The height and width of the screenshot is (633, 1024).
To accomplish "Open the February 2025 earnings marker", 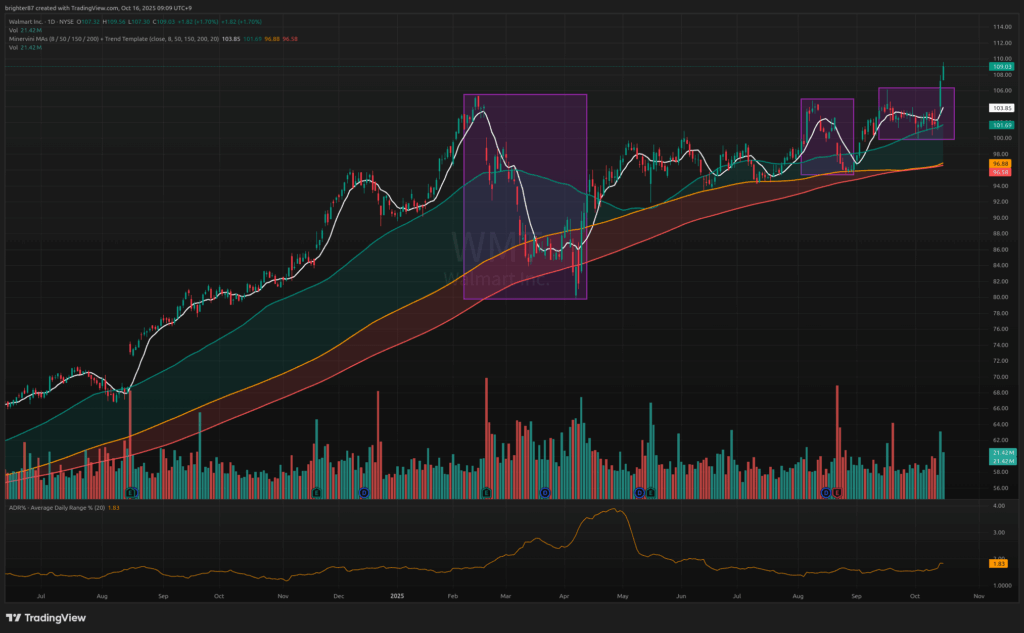I will [x=486, y=492].
